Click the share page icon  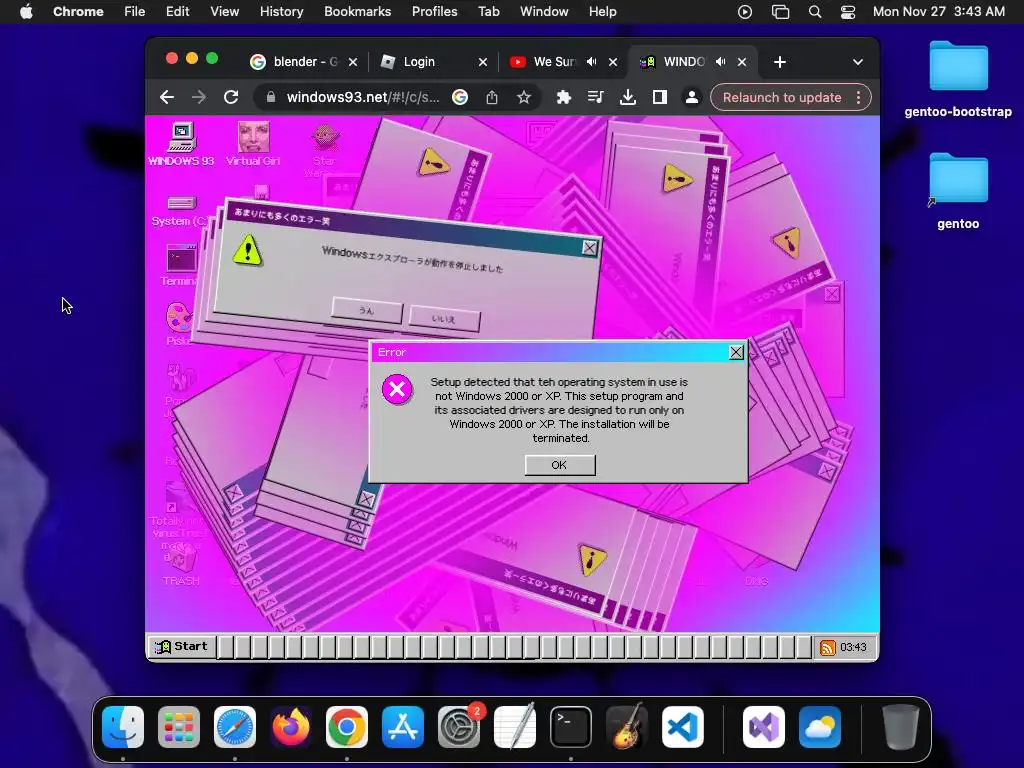tap(492, 97)
